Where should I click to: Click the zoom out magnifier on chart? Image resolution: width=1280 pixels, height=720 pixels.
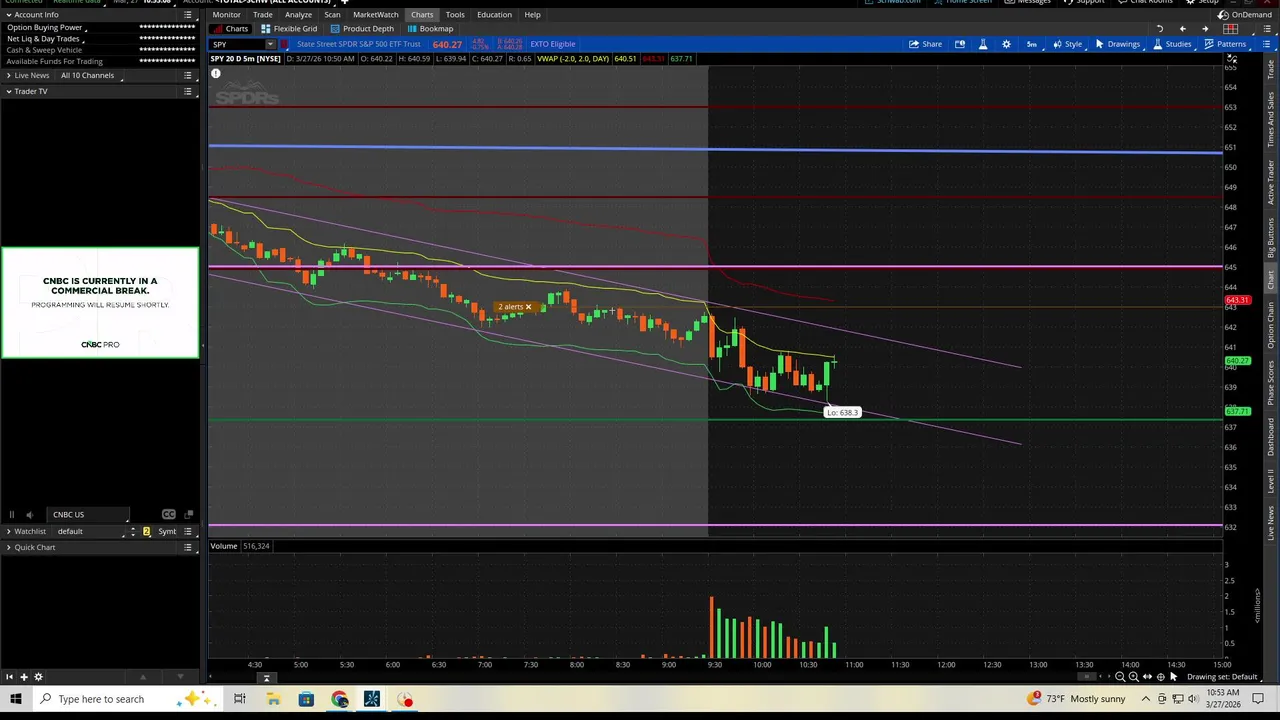[x=1120, y=677]
